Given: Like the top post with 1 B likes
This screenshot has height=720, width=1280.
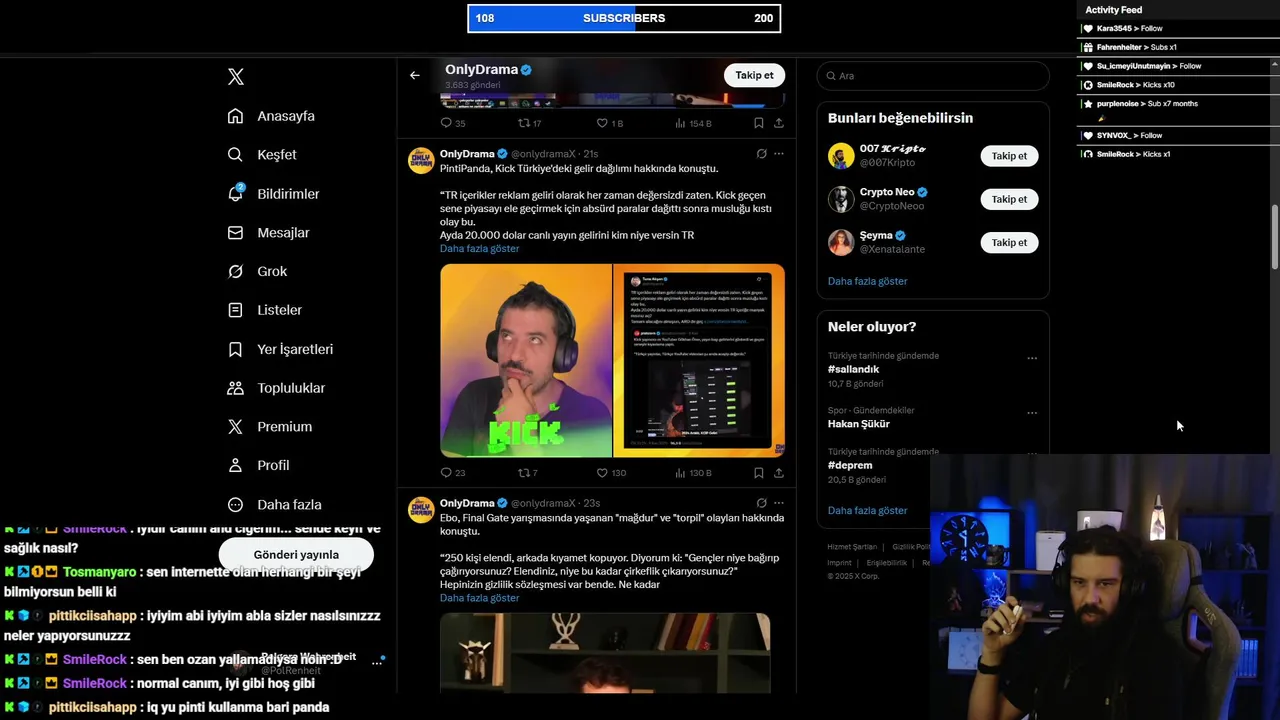Looking at the screenshot, I should click(x=610, y=123).
